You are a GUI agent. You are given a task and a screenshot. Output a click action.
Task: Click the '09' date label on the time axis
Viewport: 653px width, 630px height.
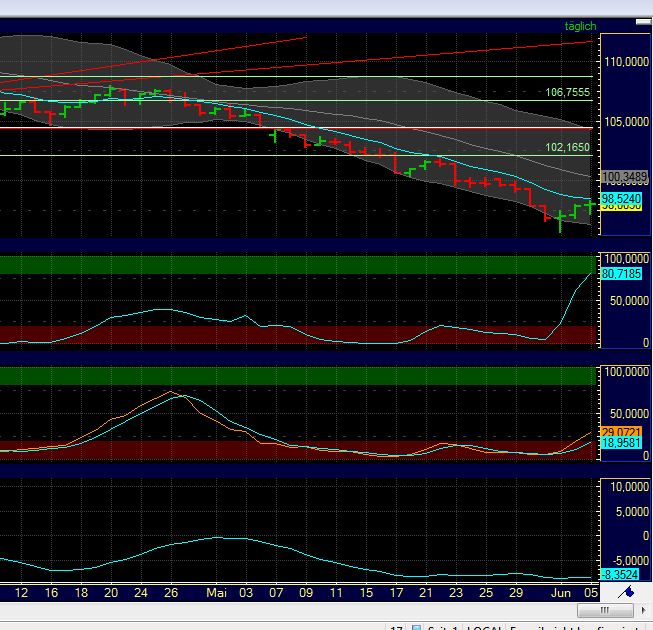(x=306, y=592)
